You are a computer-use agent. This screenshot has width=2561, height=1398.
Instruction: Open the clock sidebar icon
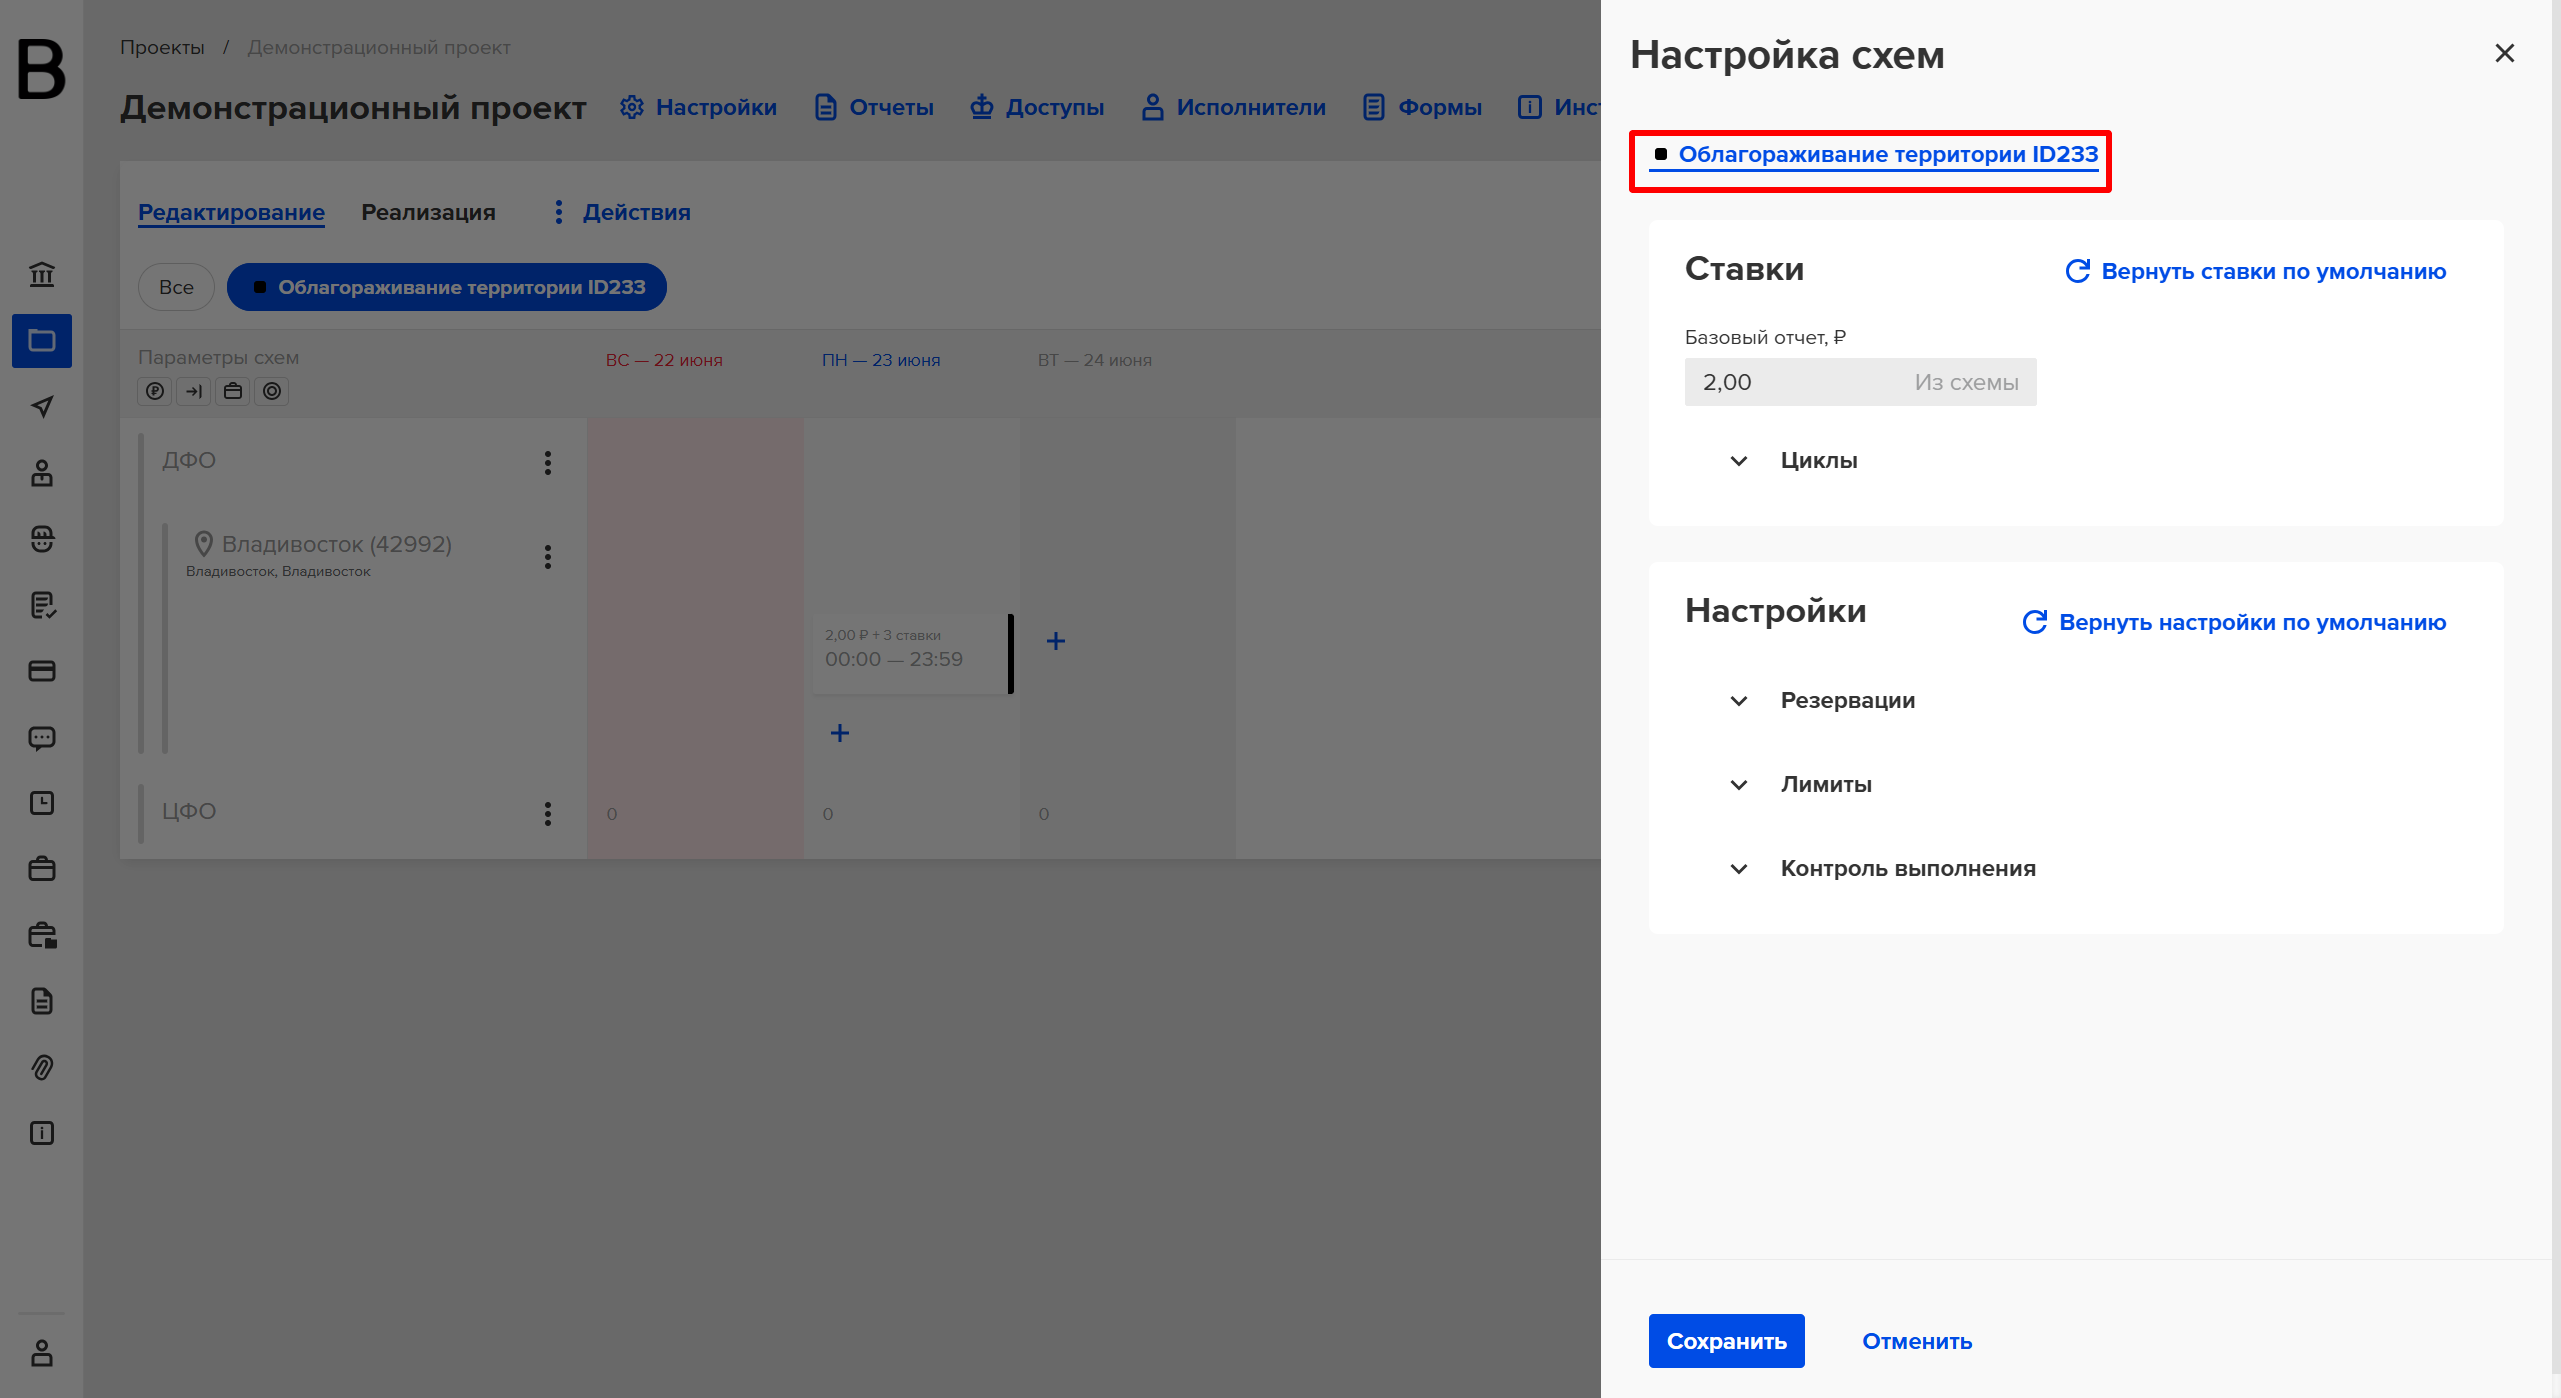coord(42,803)
